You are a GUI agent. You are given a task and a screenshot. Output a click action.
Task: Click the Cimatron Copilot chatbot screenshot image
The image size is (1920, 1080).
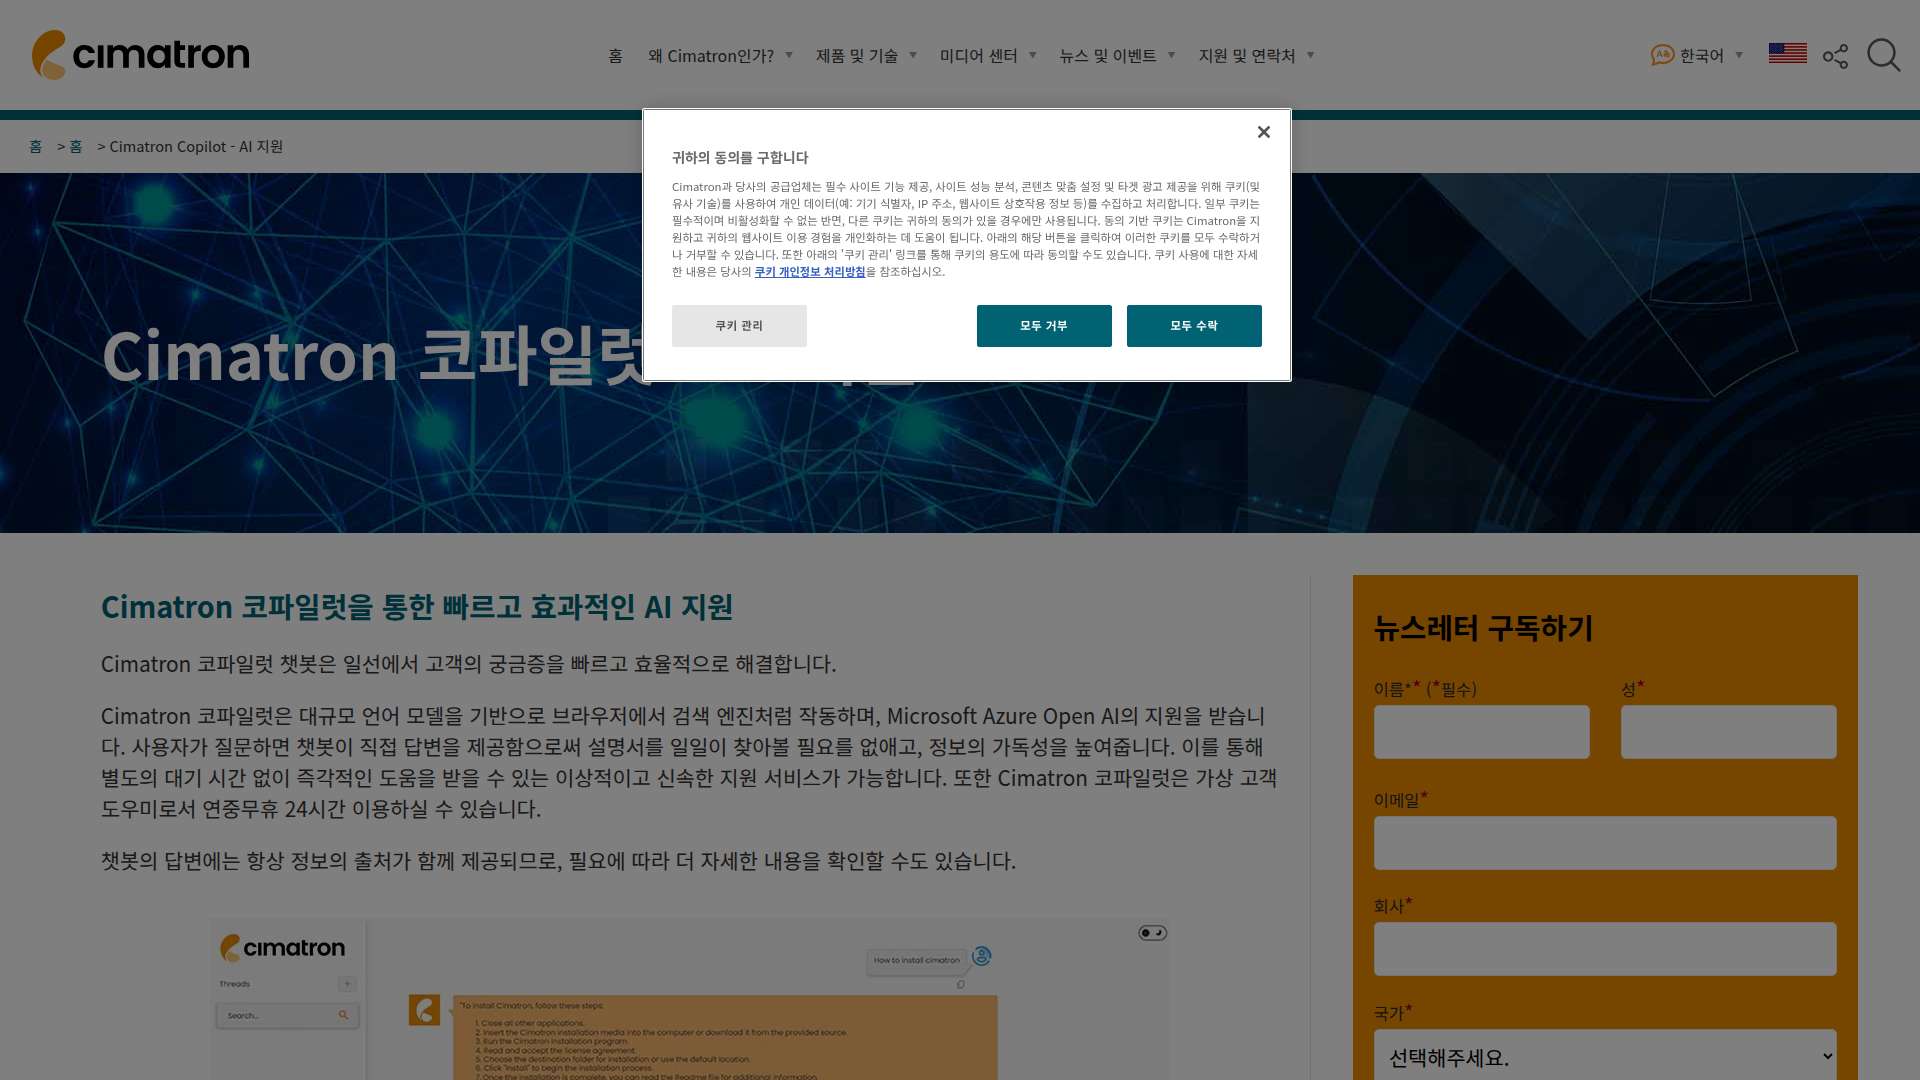pyautogui.click(x=690, y=1000)
